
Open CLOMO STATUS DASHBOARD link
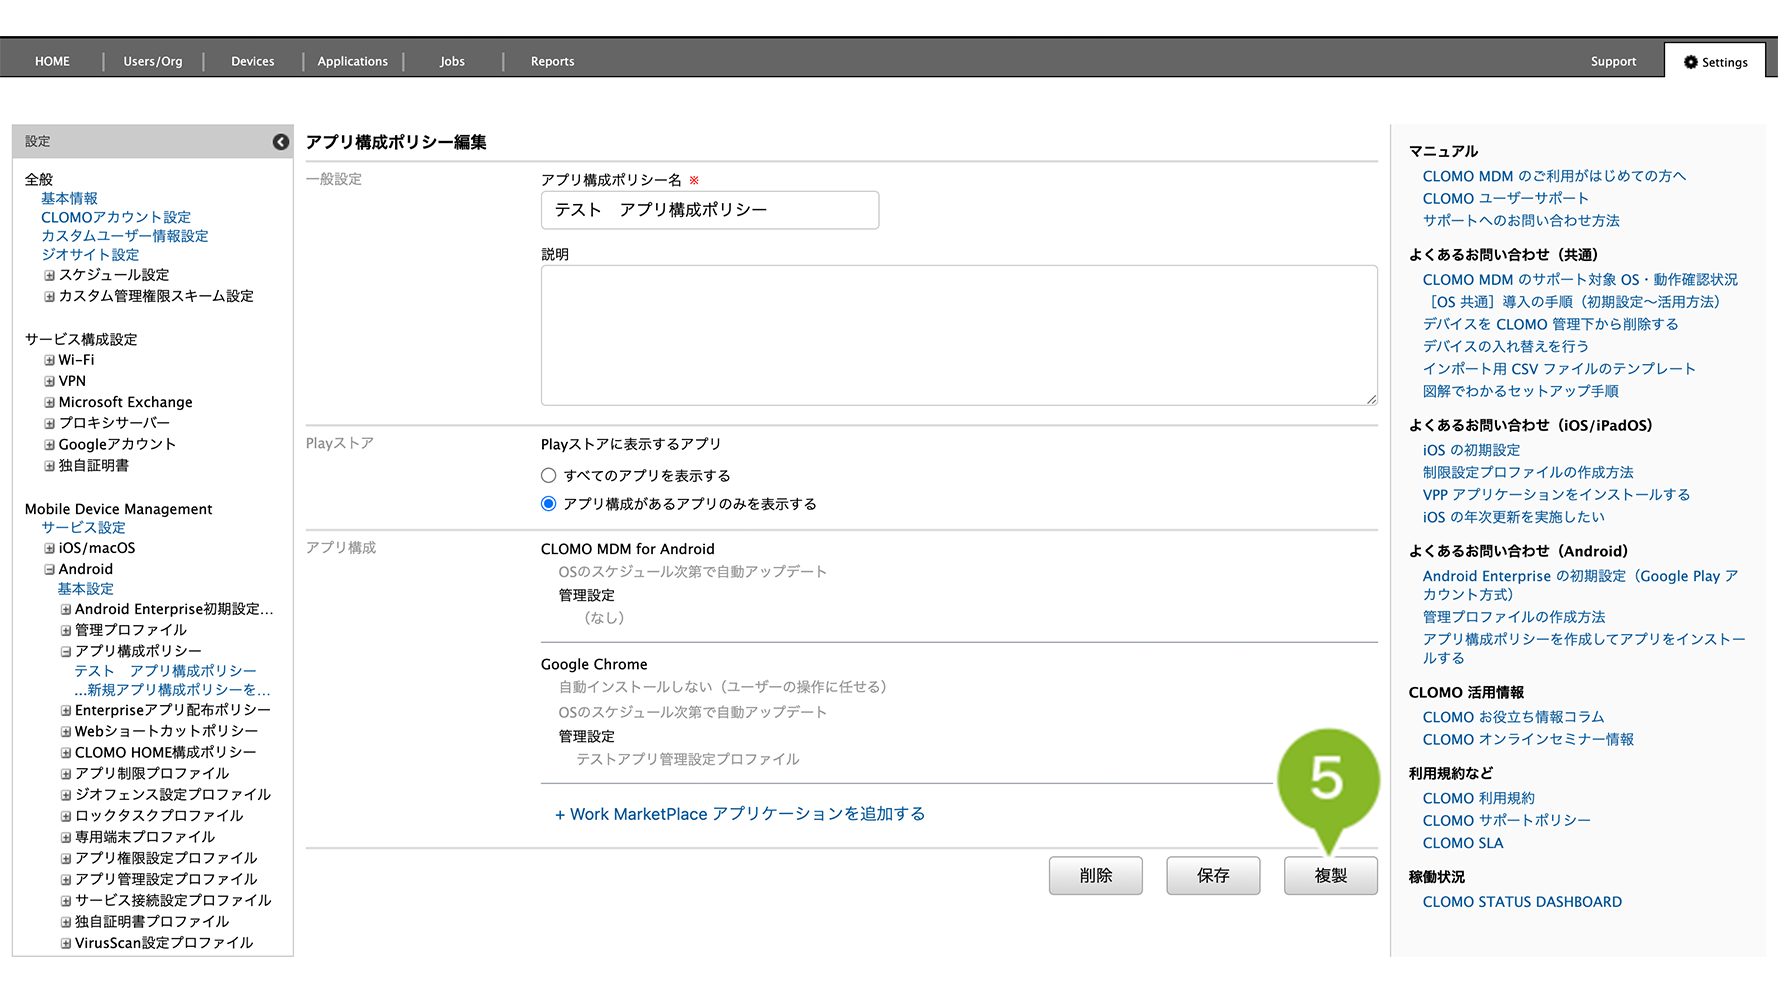[x=1521, y=902]
